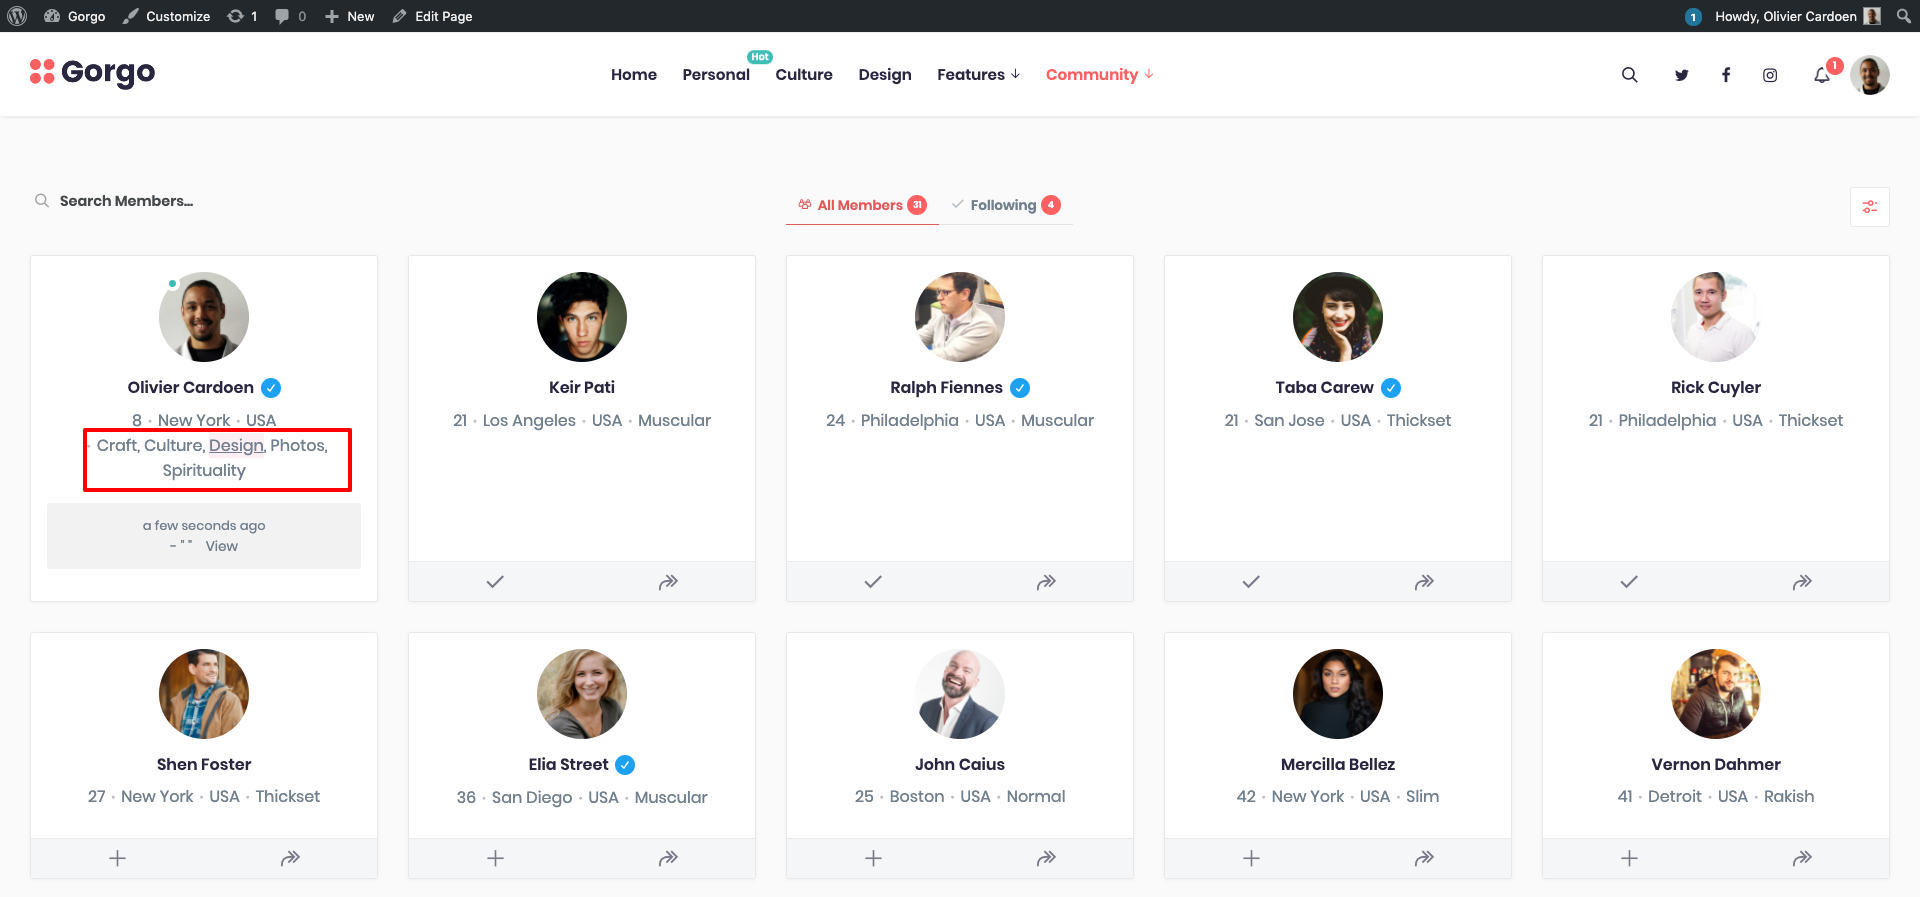Open the user avatar menu in header
Viewport: 1920px width, 897px height.
coord(1868,75)
